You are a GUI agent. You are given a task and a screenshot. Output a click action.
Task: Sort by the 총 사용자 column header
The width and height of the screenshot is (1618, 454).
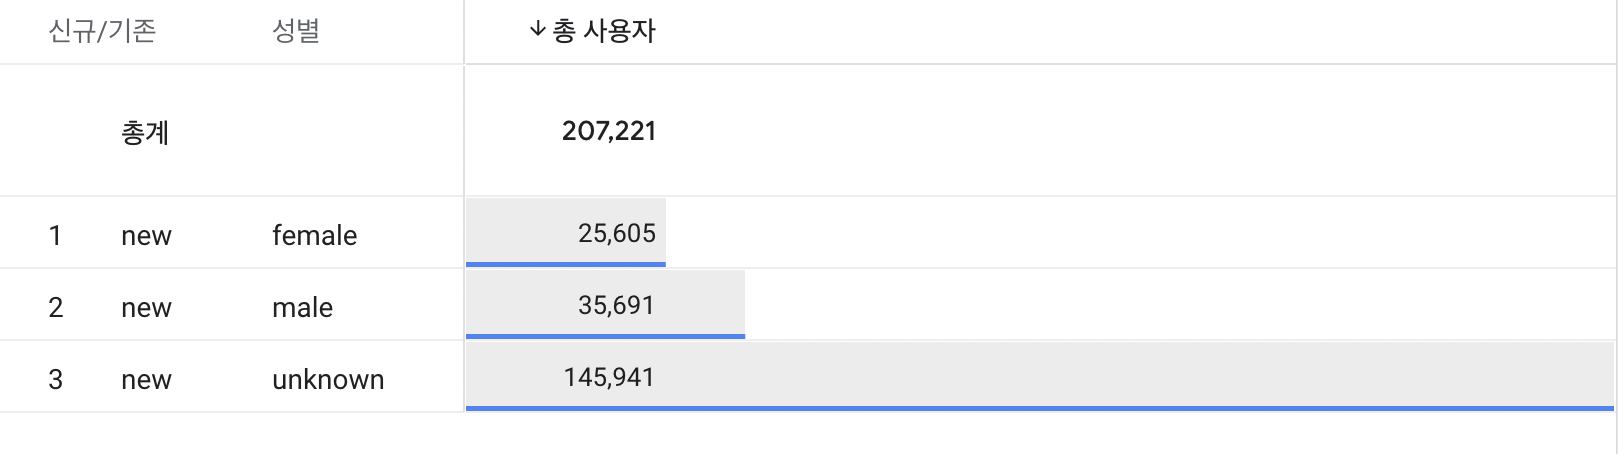click(604, 31)
